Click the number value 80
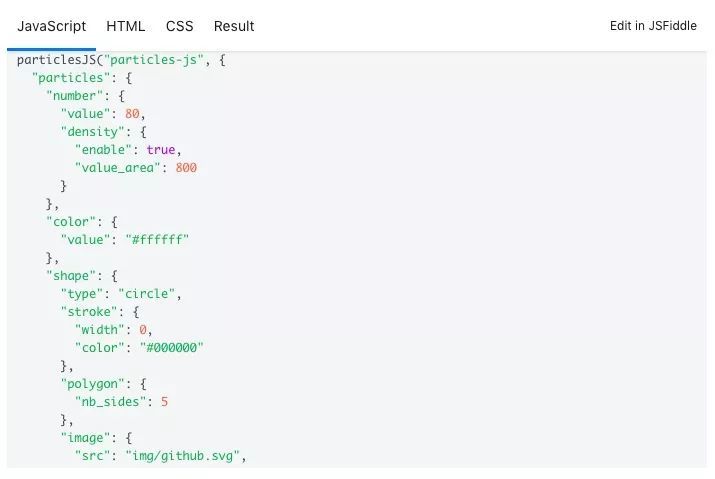The width and height of the screenshot is (715, 479). pyautogui.click(x=132, y=114)
